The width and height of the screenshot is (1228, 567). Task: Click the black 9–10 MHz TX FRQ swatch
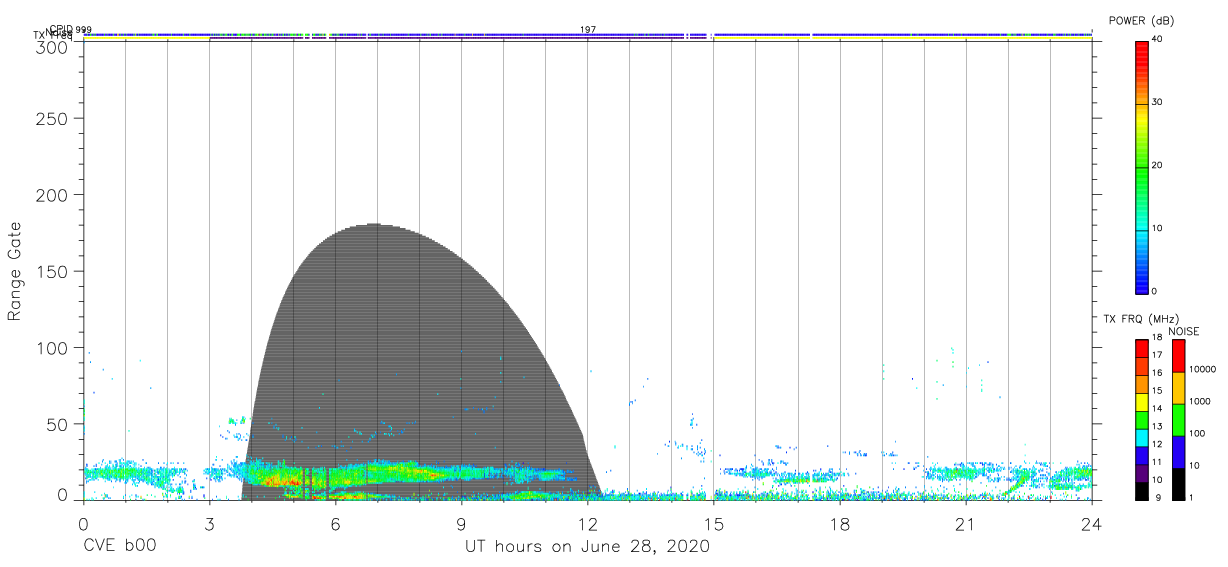coord(1141,491)
